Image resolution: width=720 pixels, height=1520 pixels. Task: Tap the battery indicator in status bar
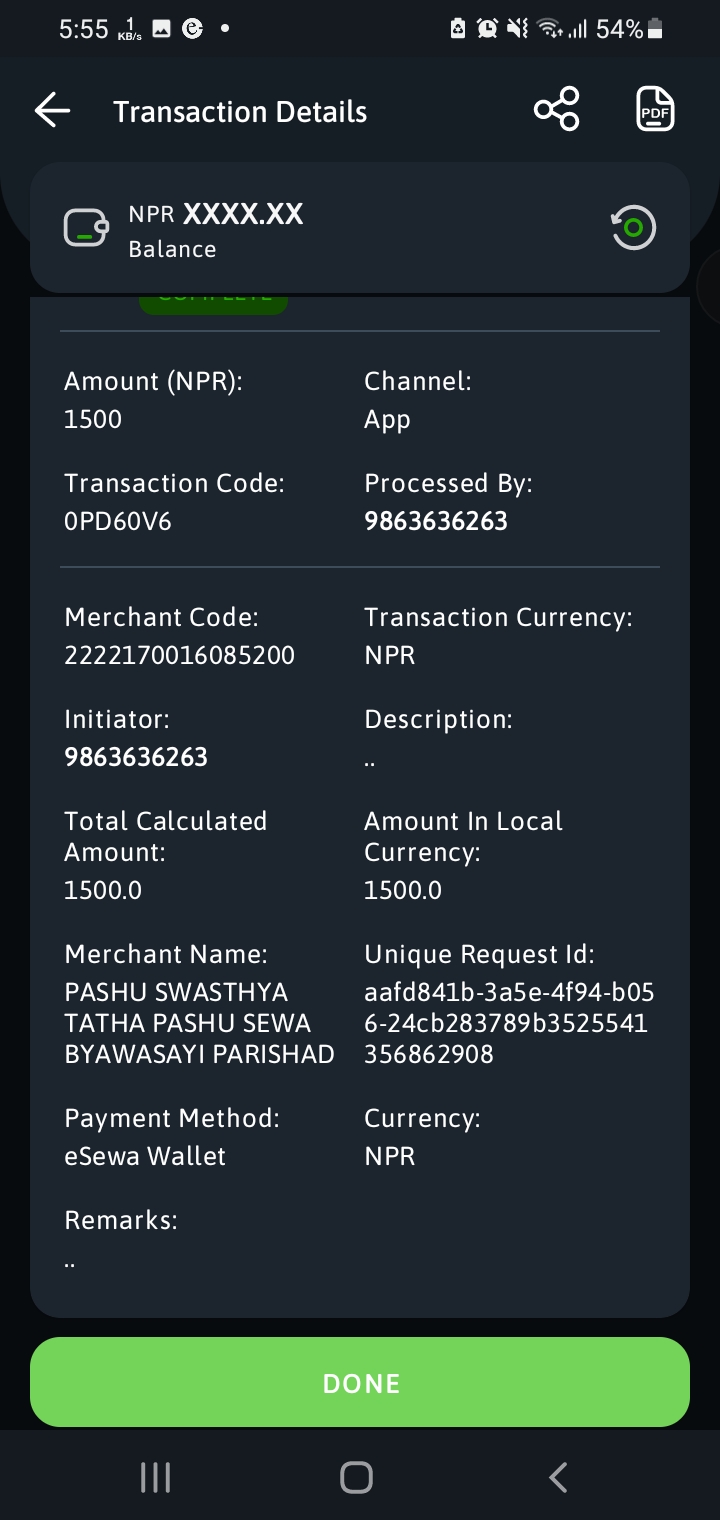[656, 30]
